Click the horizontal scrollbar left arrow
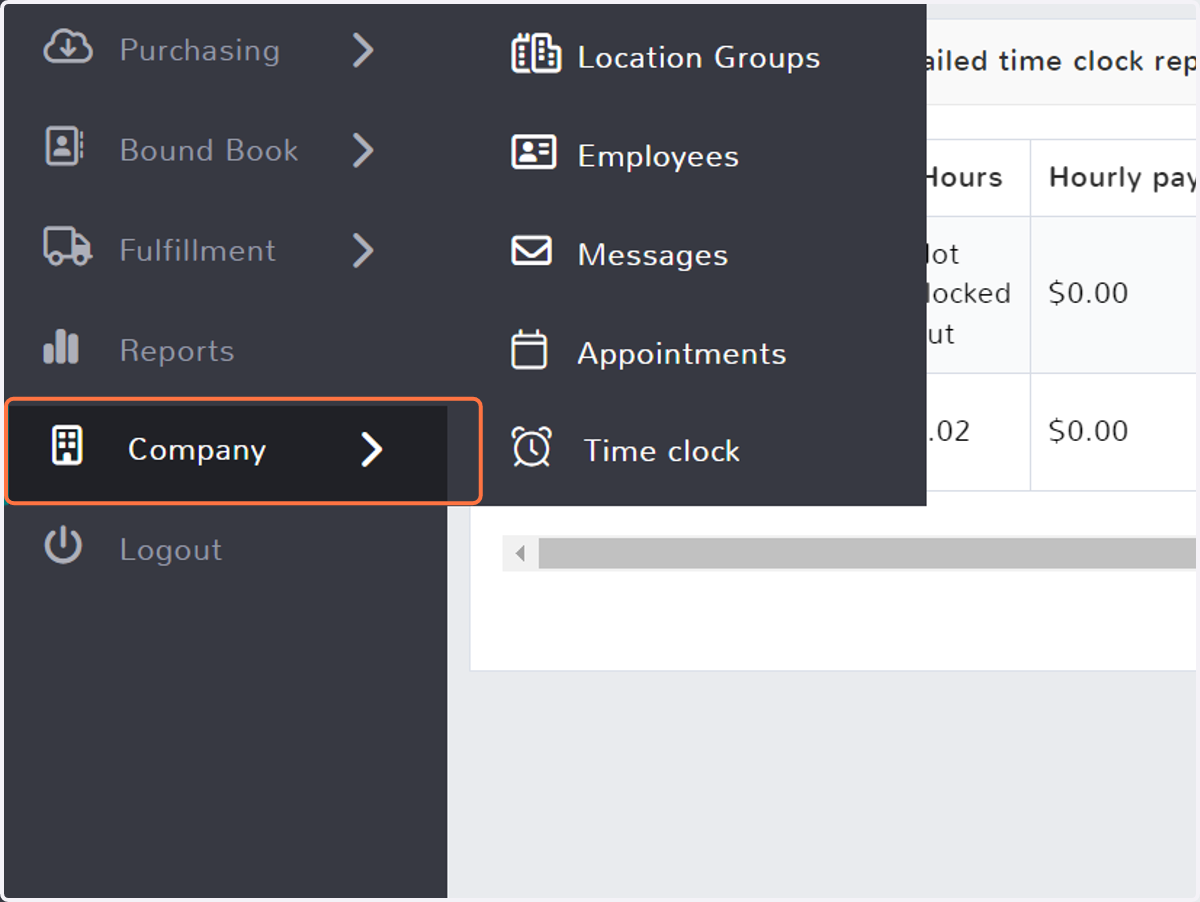 pos(520,553)
